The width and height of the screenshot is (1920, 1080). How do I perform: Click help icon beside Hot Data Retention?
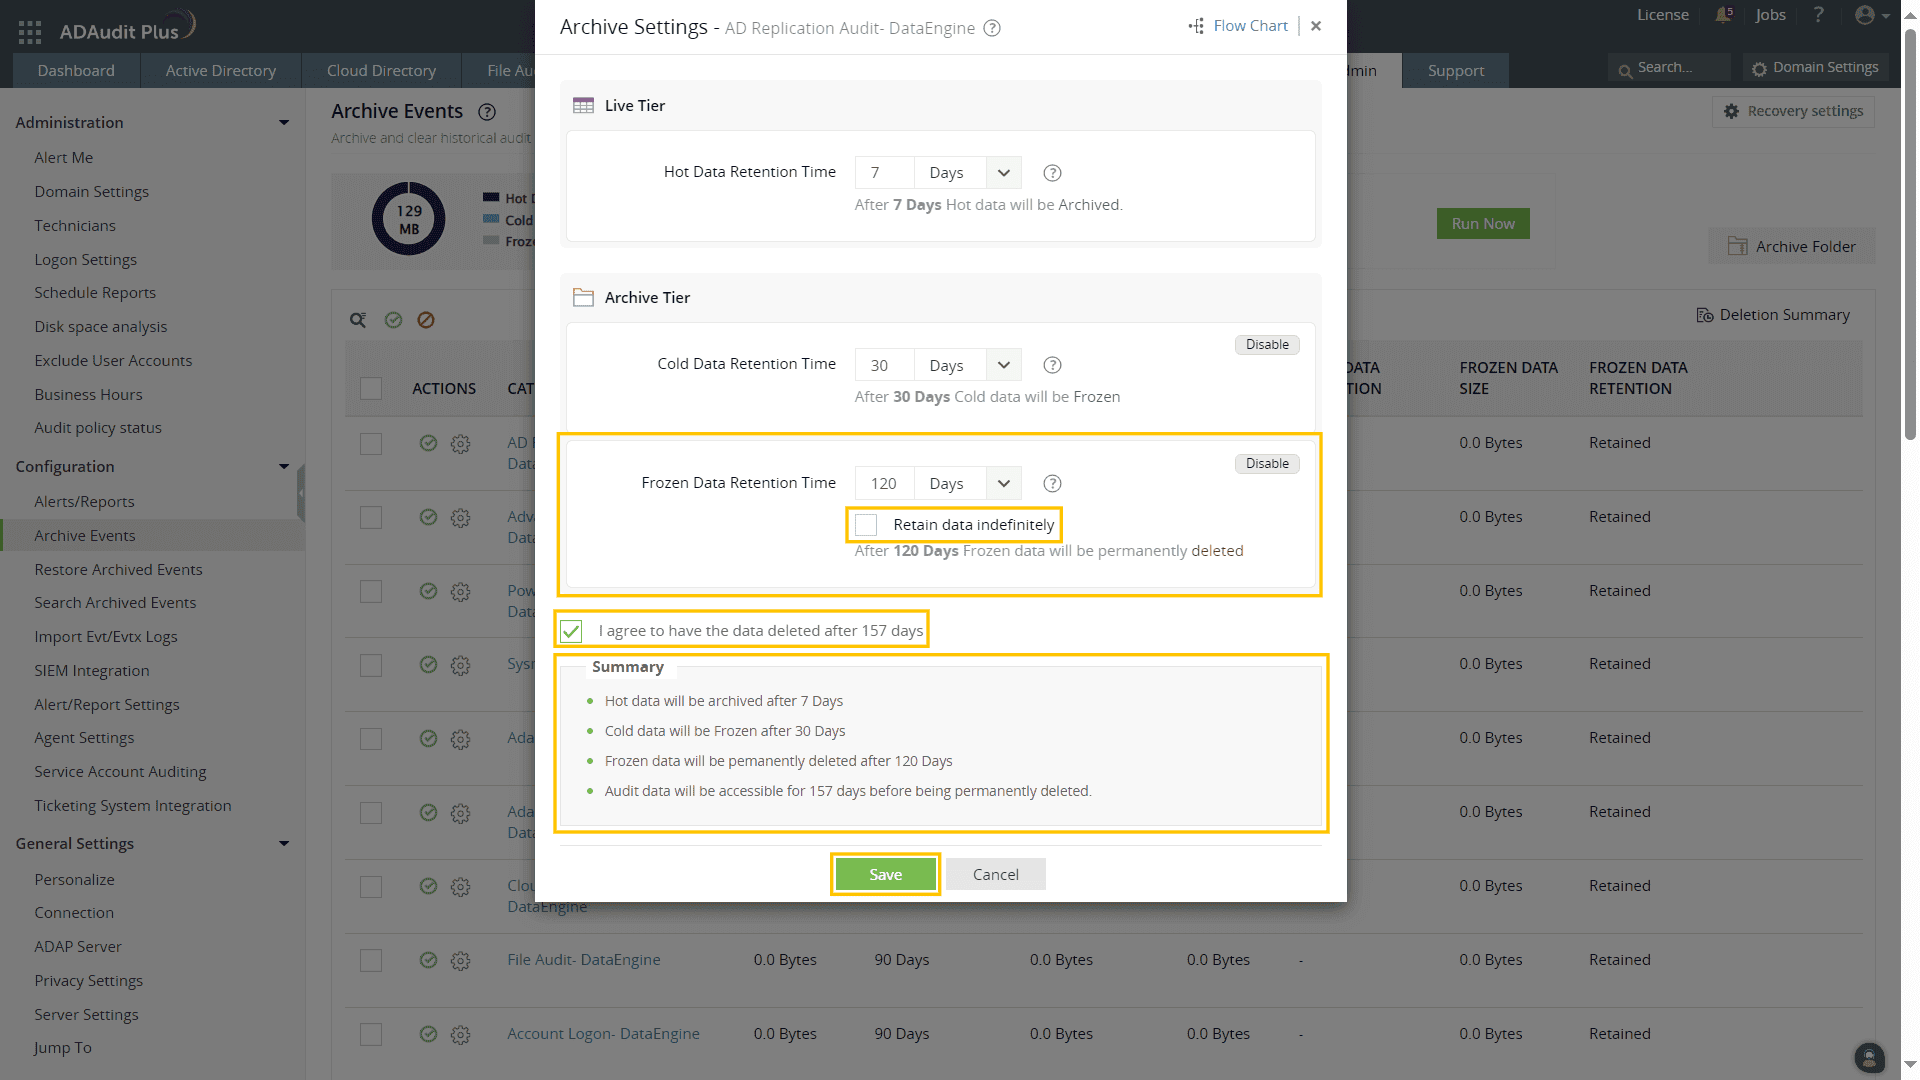(1052, 173)
